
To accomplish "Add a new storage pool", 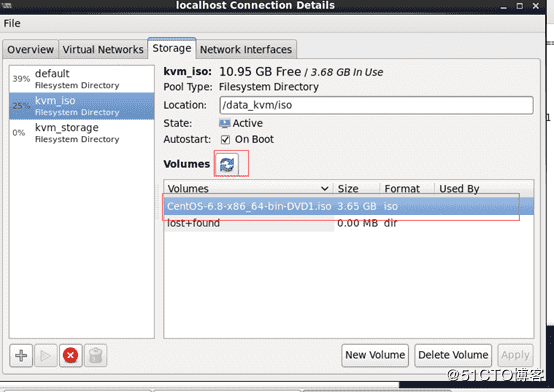I will click(21, 355).
